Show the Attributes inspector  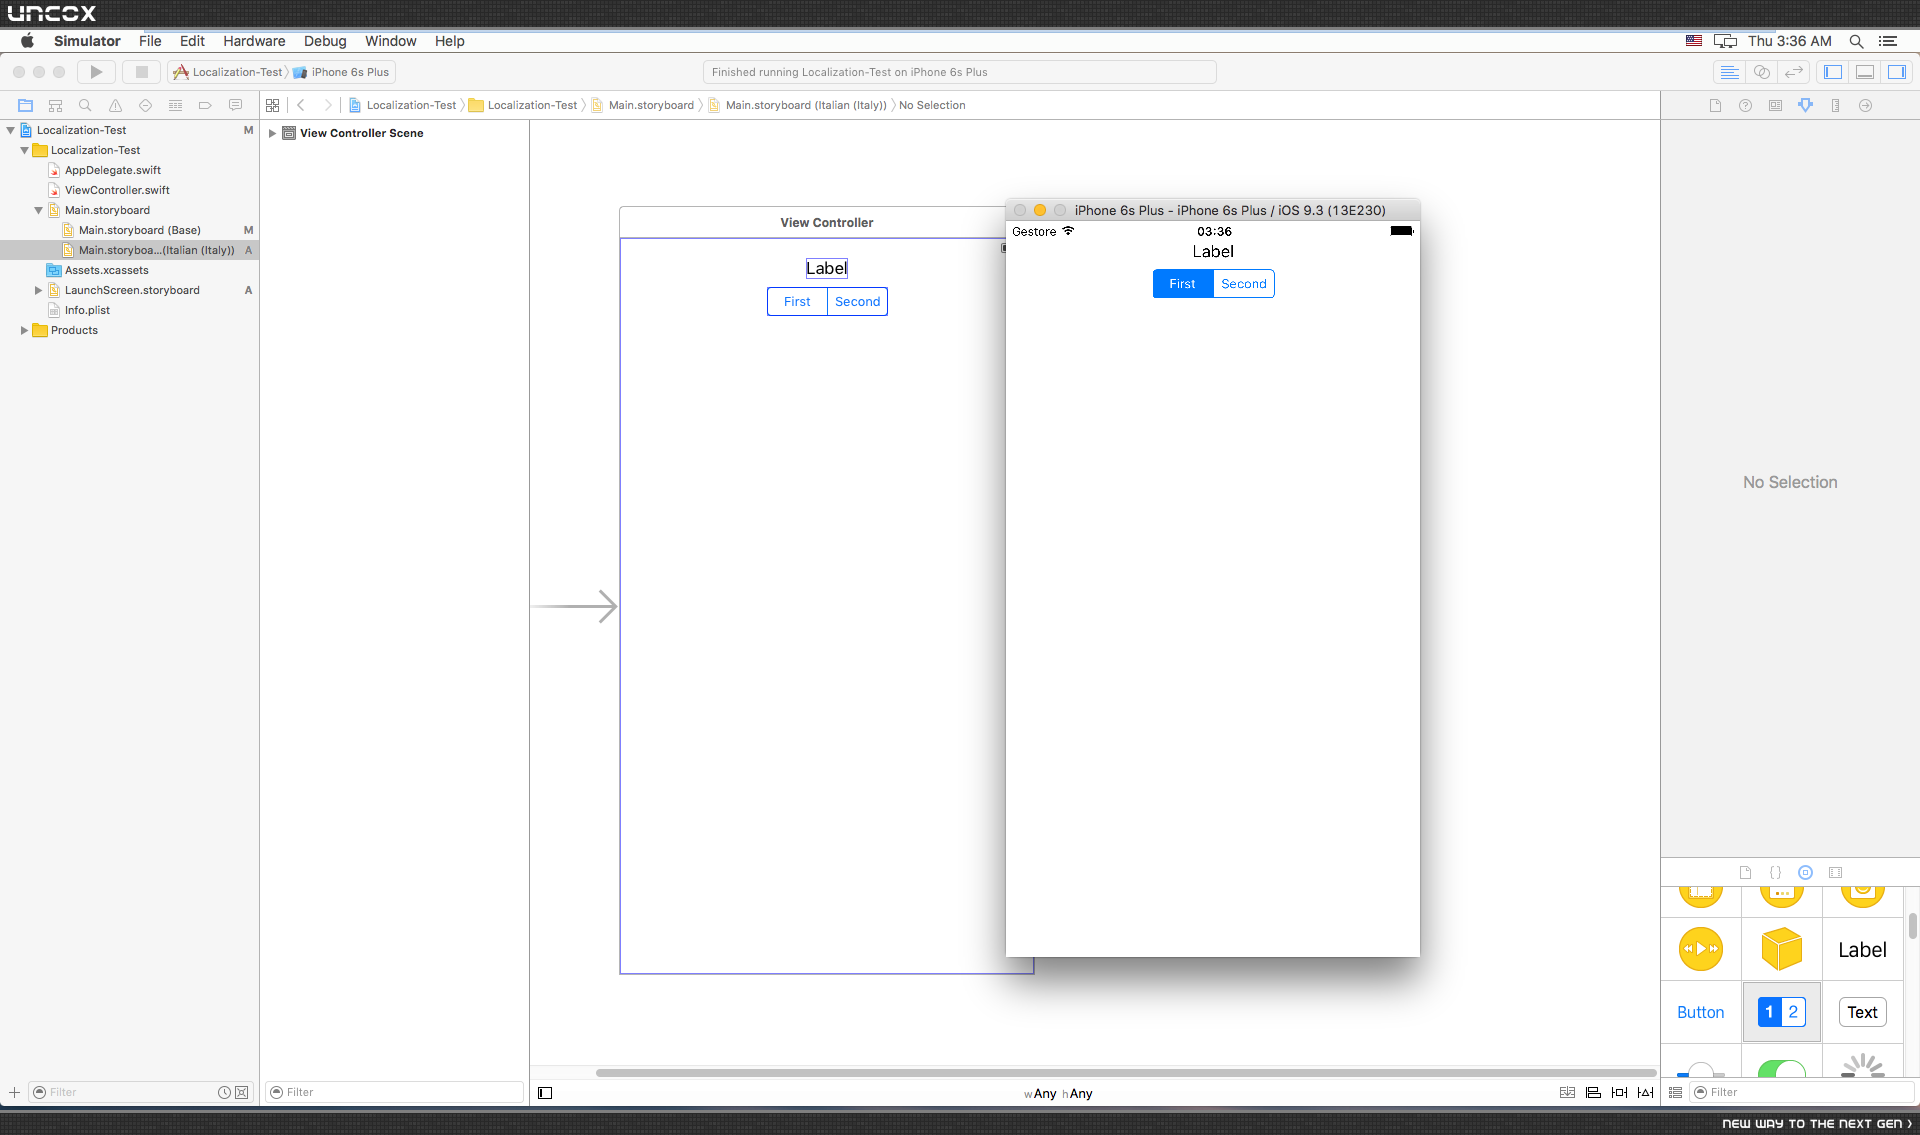(x=1806, y=105)
